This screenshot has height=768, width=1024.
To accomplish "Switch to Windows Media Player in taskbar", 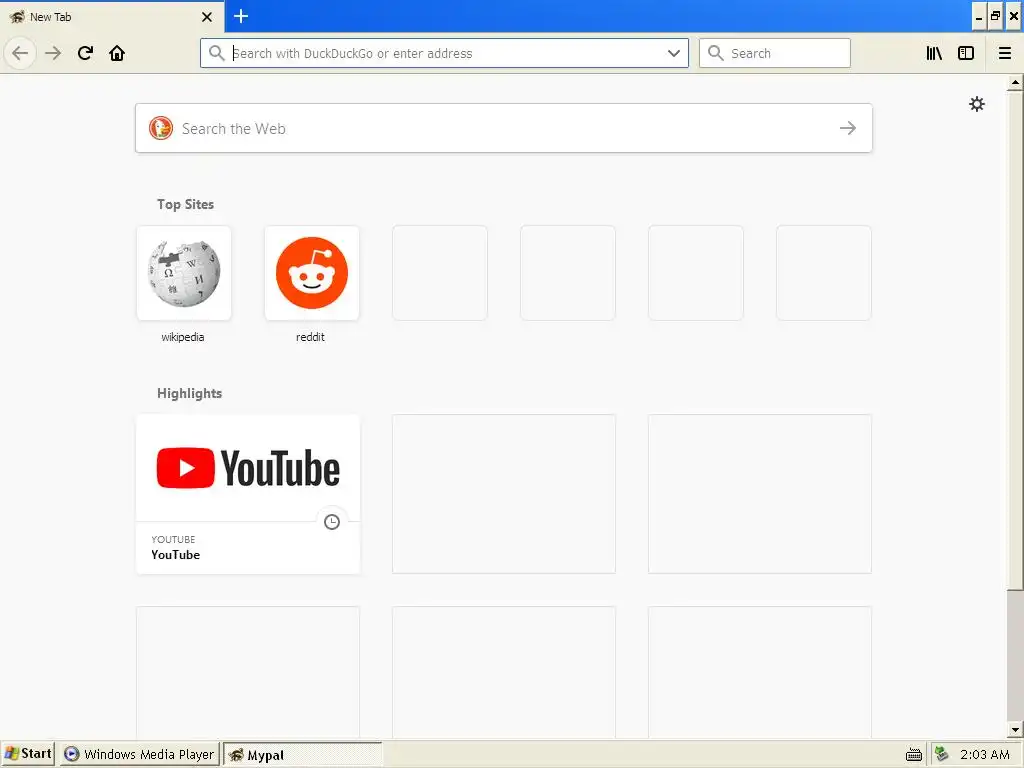I will (140, 754).
